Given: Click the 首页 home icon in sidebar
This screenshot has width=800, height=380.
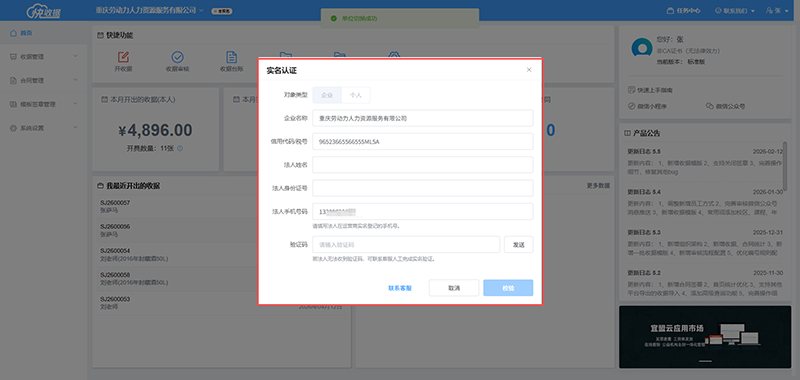Looking at the screenshot, I should pos(13,33).
